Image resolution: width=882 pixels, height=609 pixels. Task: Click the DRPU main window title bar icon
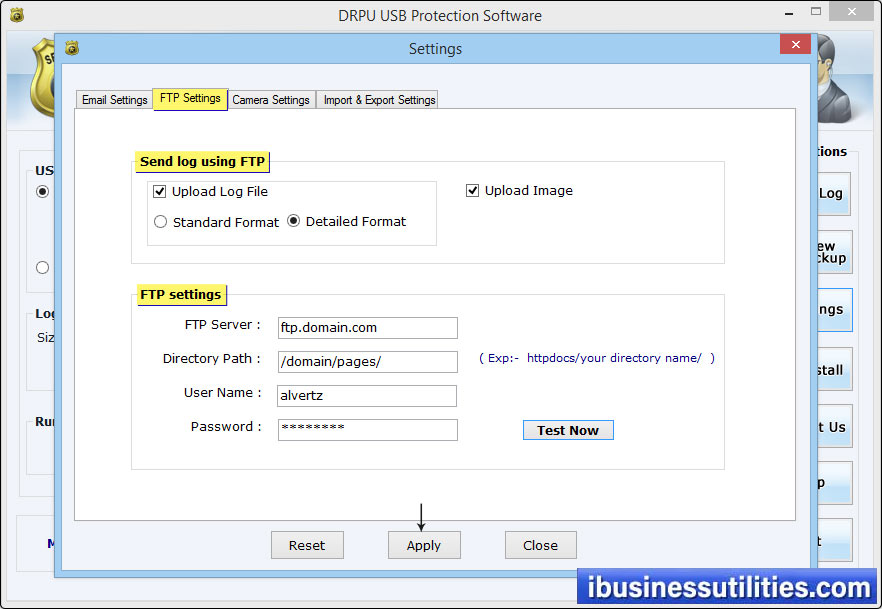(x=17, y=15)
